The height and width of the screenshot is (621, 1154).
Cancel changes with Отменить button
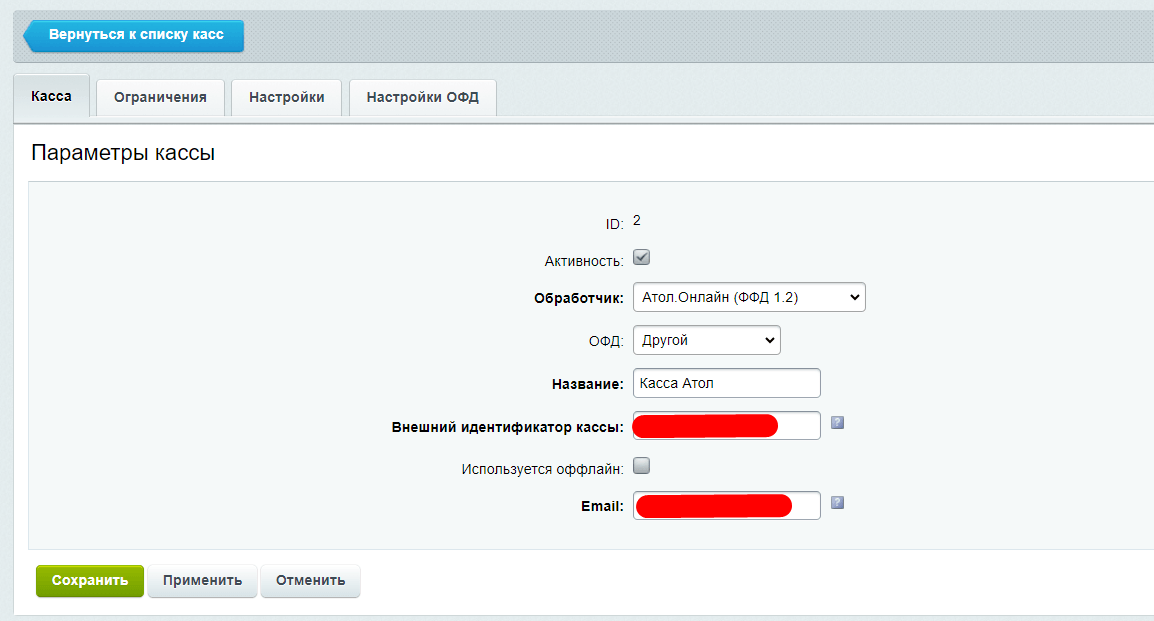point(311,580)
